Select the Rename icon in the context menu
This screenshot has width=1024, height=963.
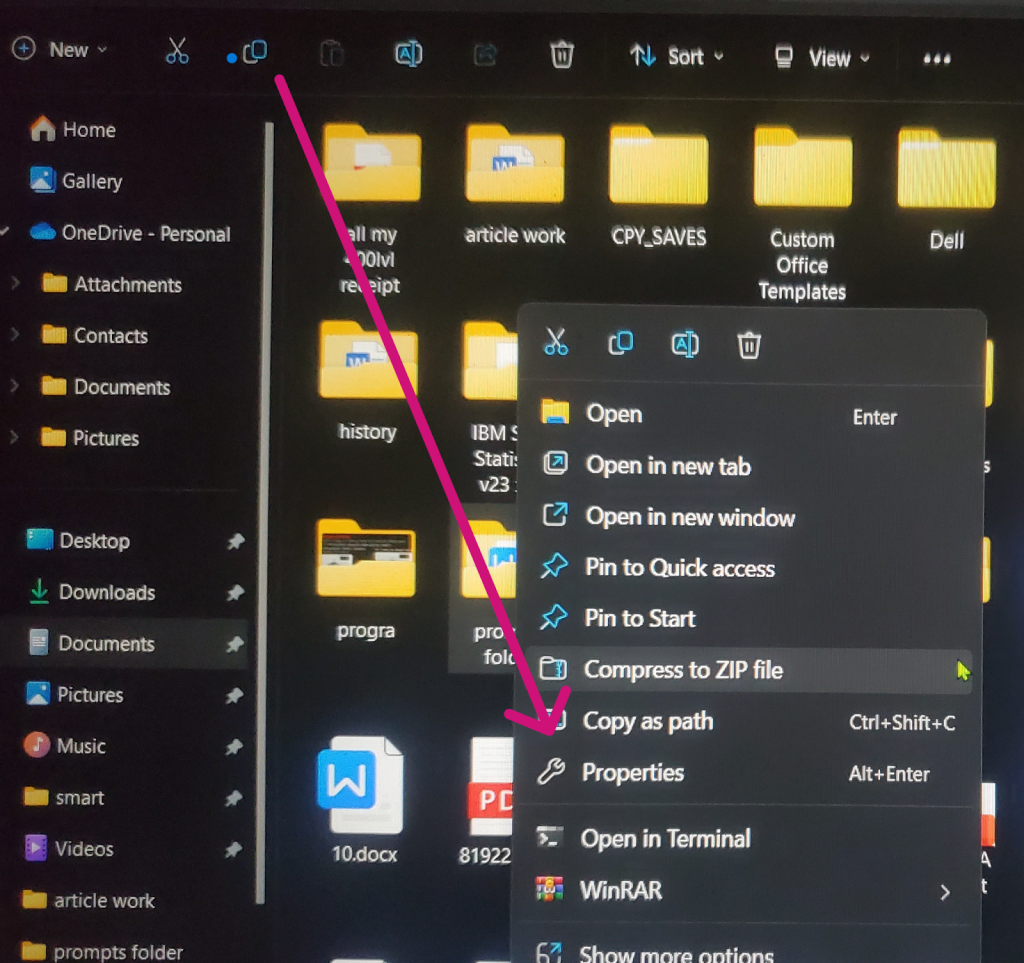tap(685, 344)
